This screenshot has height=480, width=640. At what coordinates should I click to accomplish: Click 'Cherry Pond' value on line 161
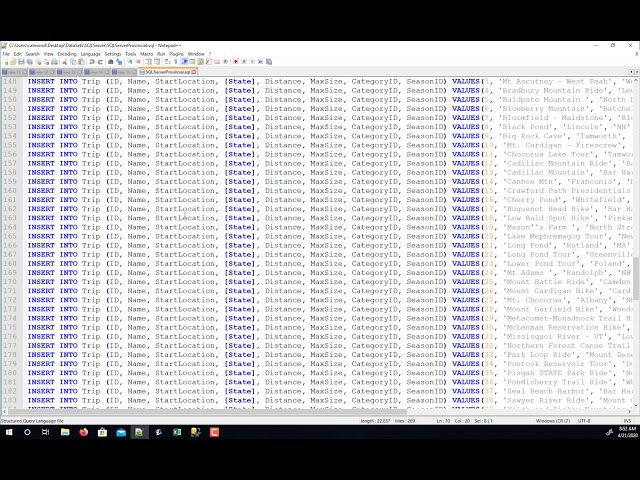tap(532, 200)
